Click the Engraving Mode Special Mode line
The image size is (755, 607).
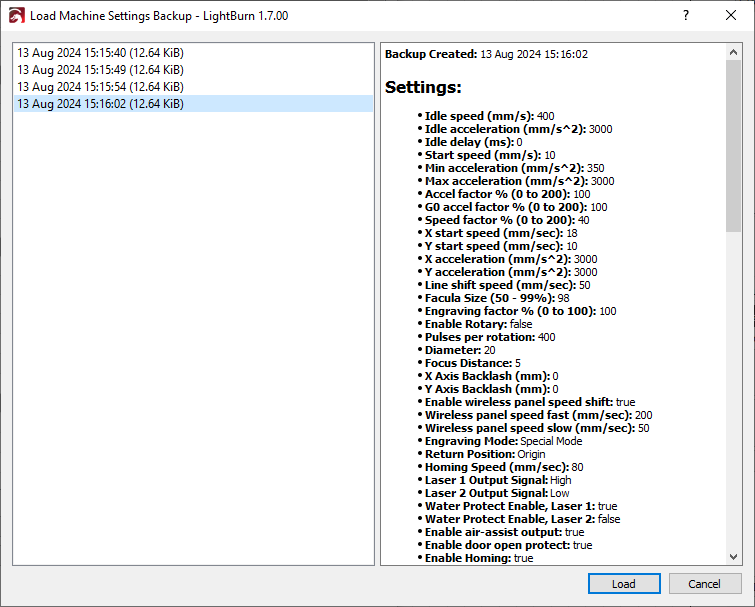point(503,441)
